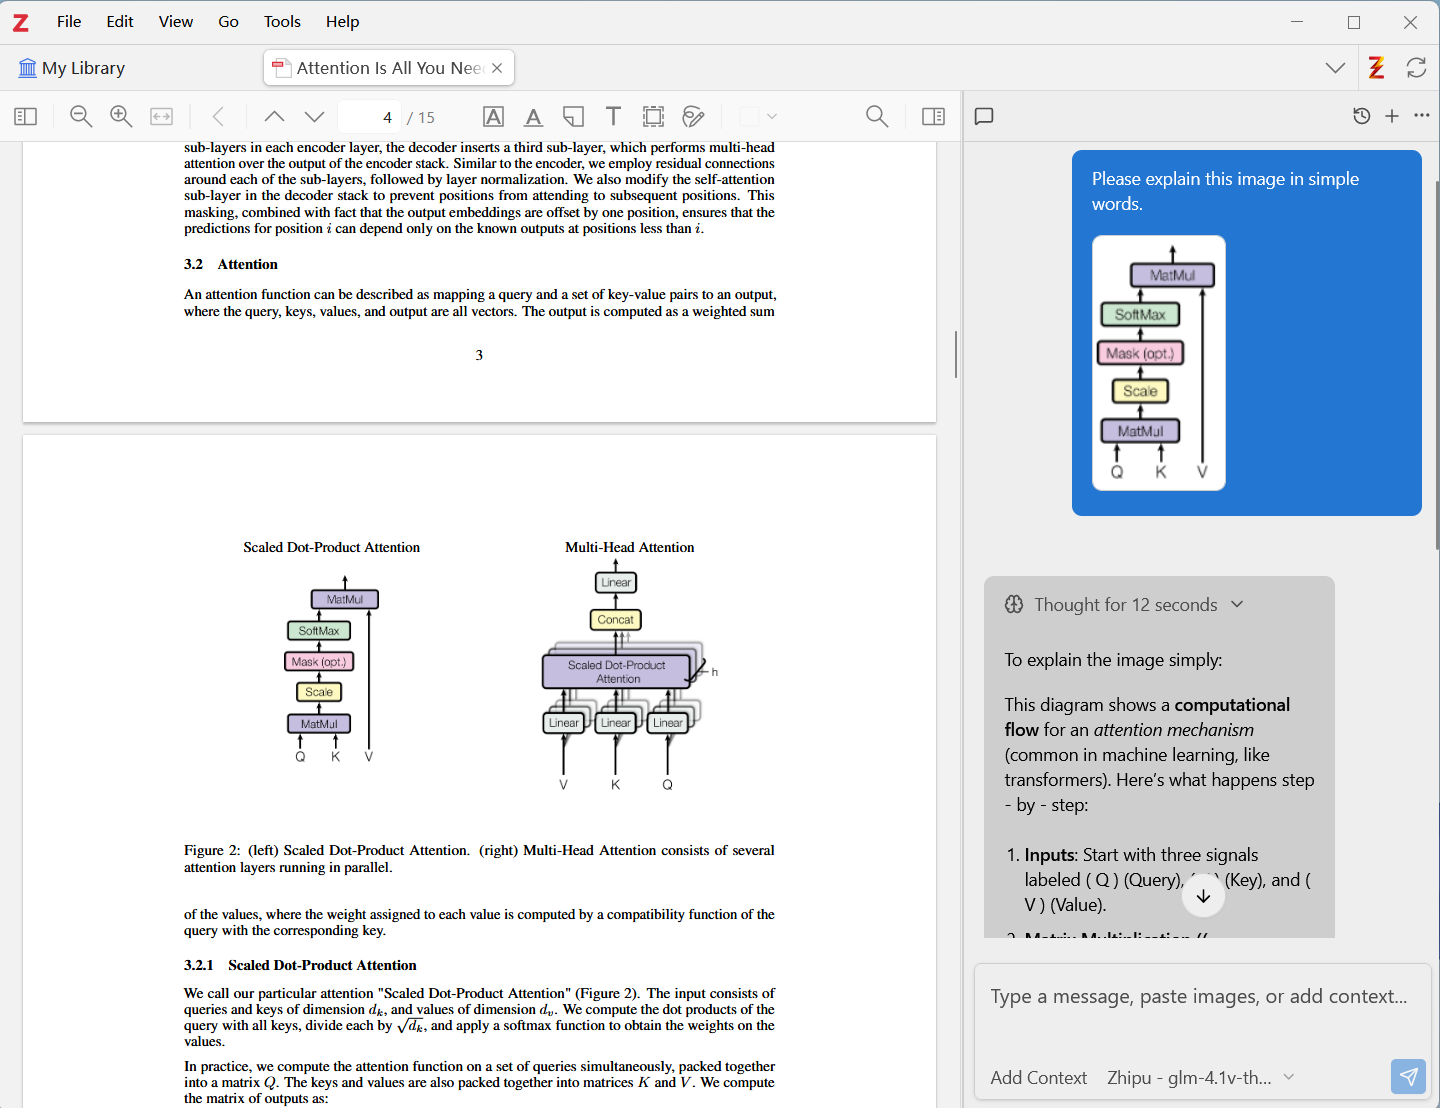Select the add note annotation tool

click(x=573, y=116)
